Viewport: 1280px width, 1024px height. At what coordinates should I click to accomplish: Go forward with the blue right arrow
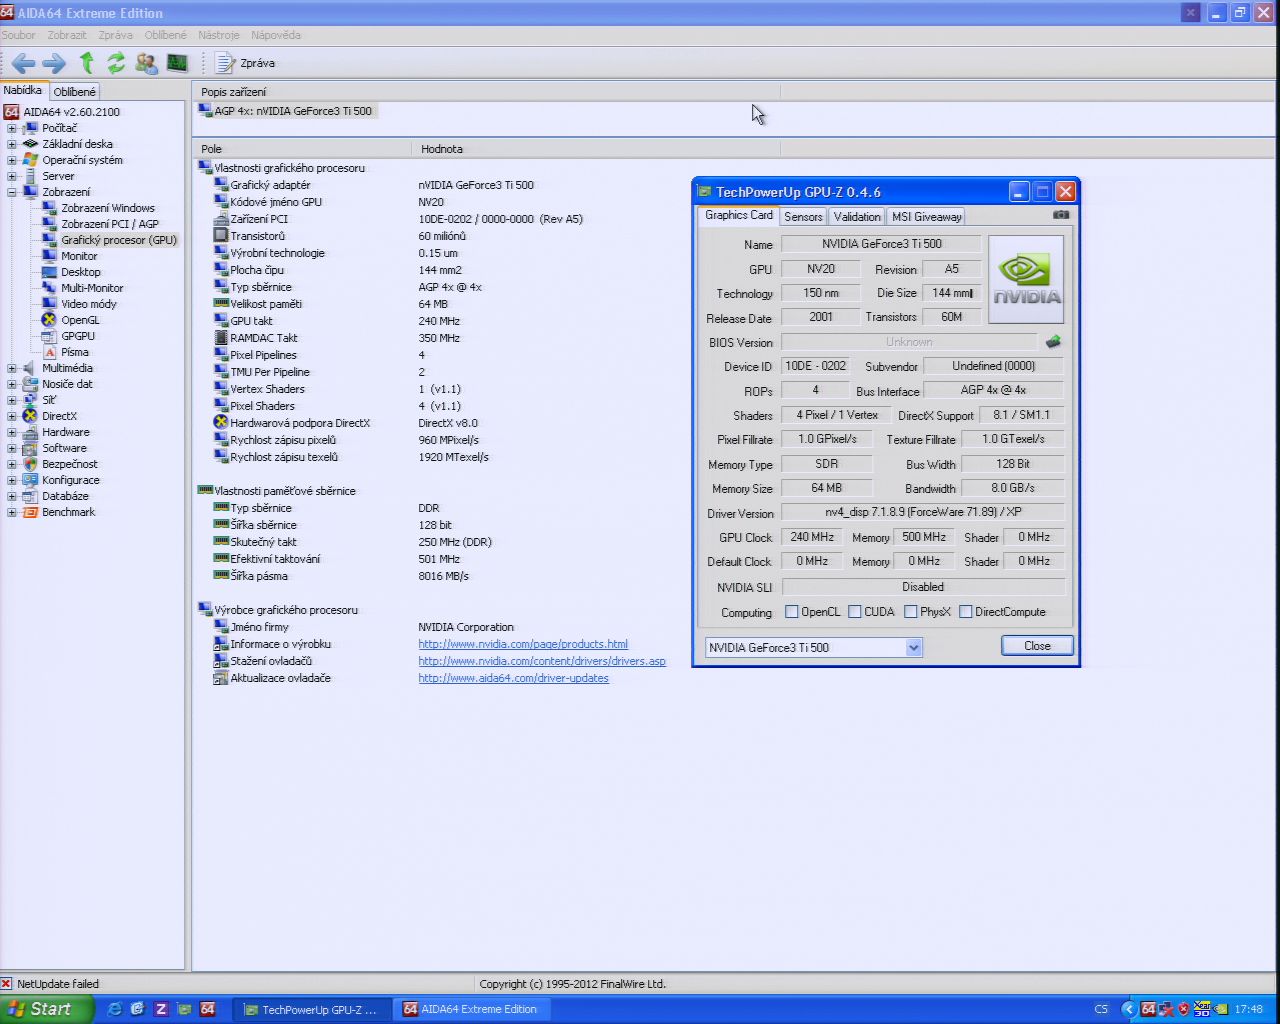(54, 63)
